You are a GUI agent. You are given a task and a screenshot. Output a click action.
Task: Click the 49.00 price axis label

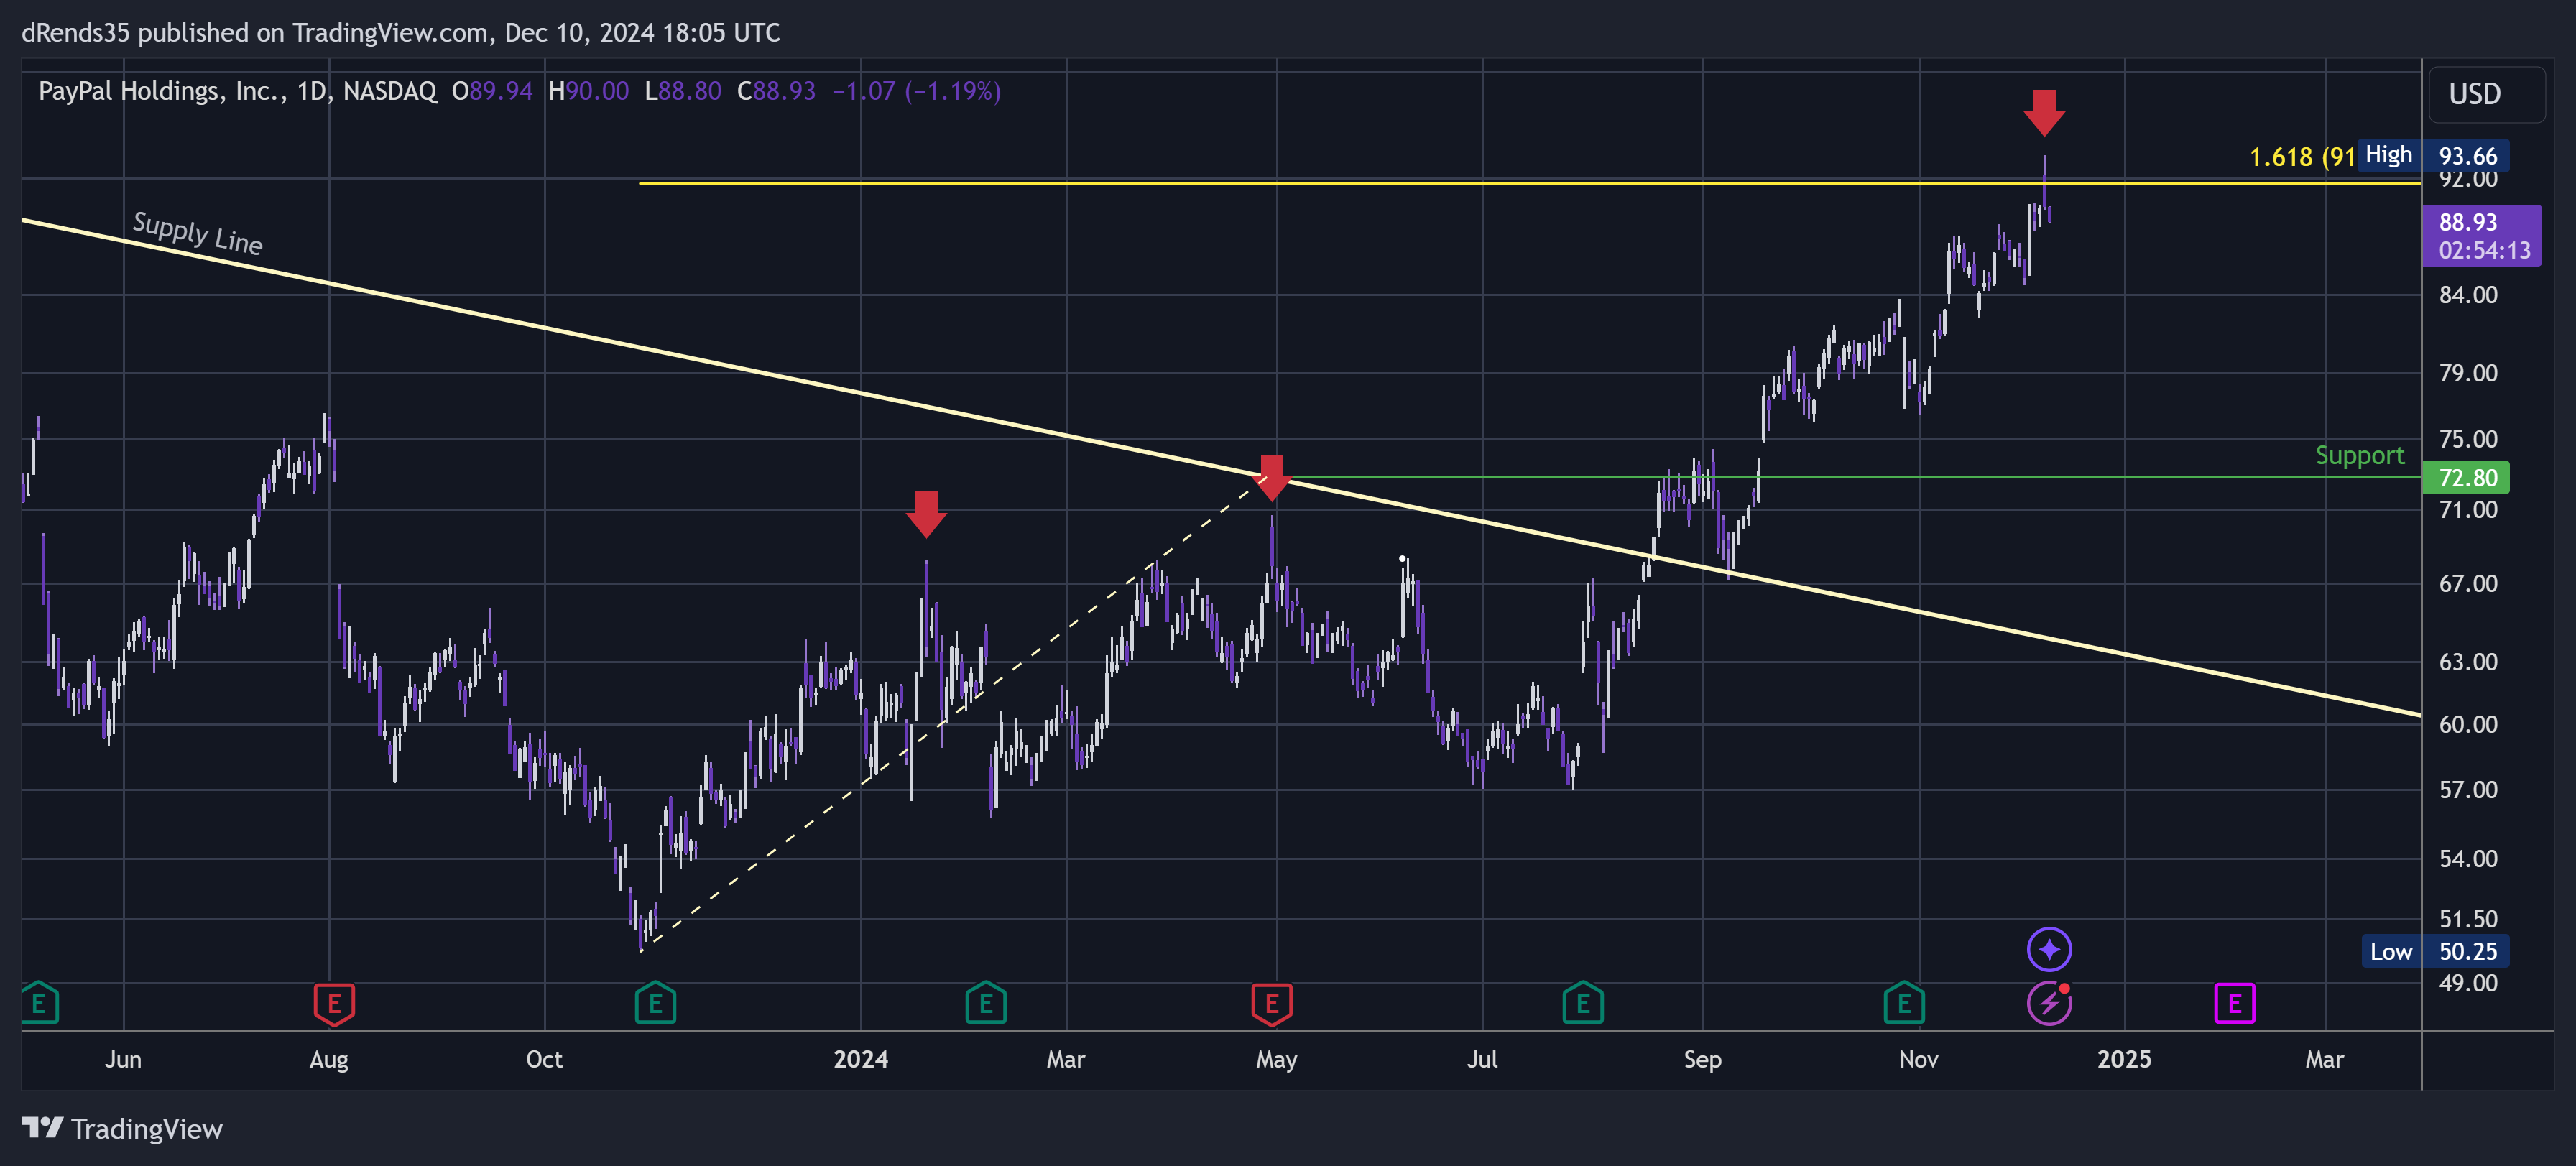click(2467, 983)
